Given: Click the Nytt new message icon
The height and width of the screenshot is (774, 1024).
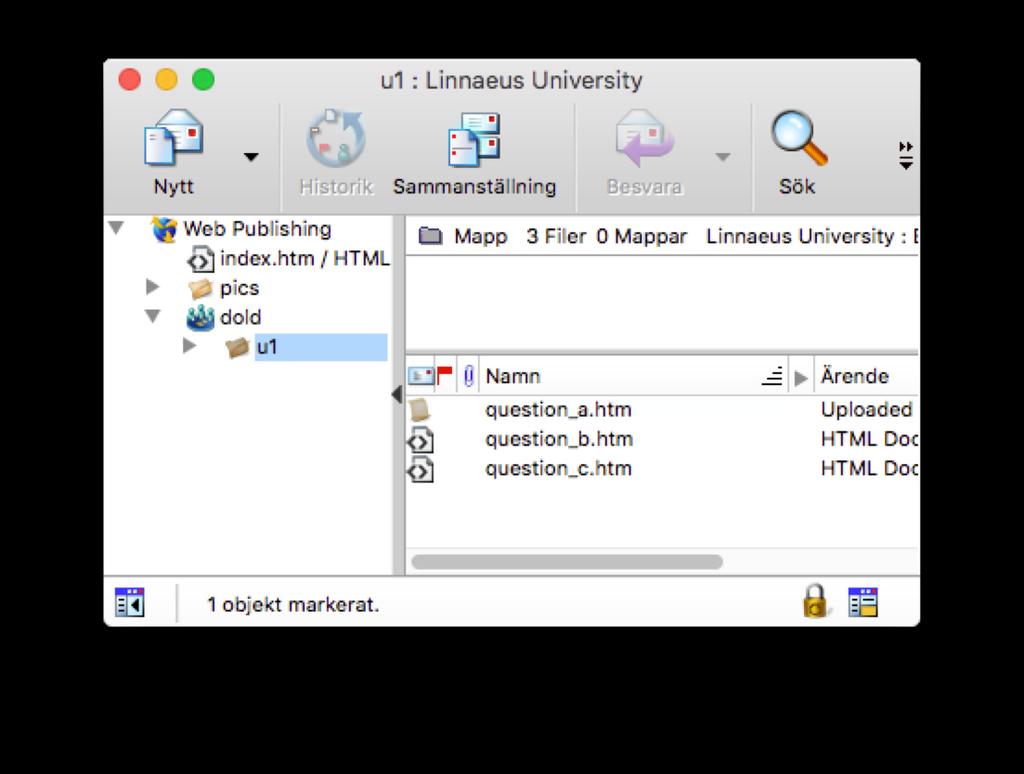Looking at the screenshot, I should click(174, 137).
